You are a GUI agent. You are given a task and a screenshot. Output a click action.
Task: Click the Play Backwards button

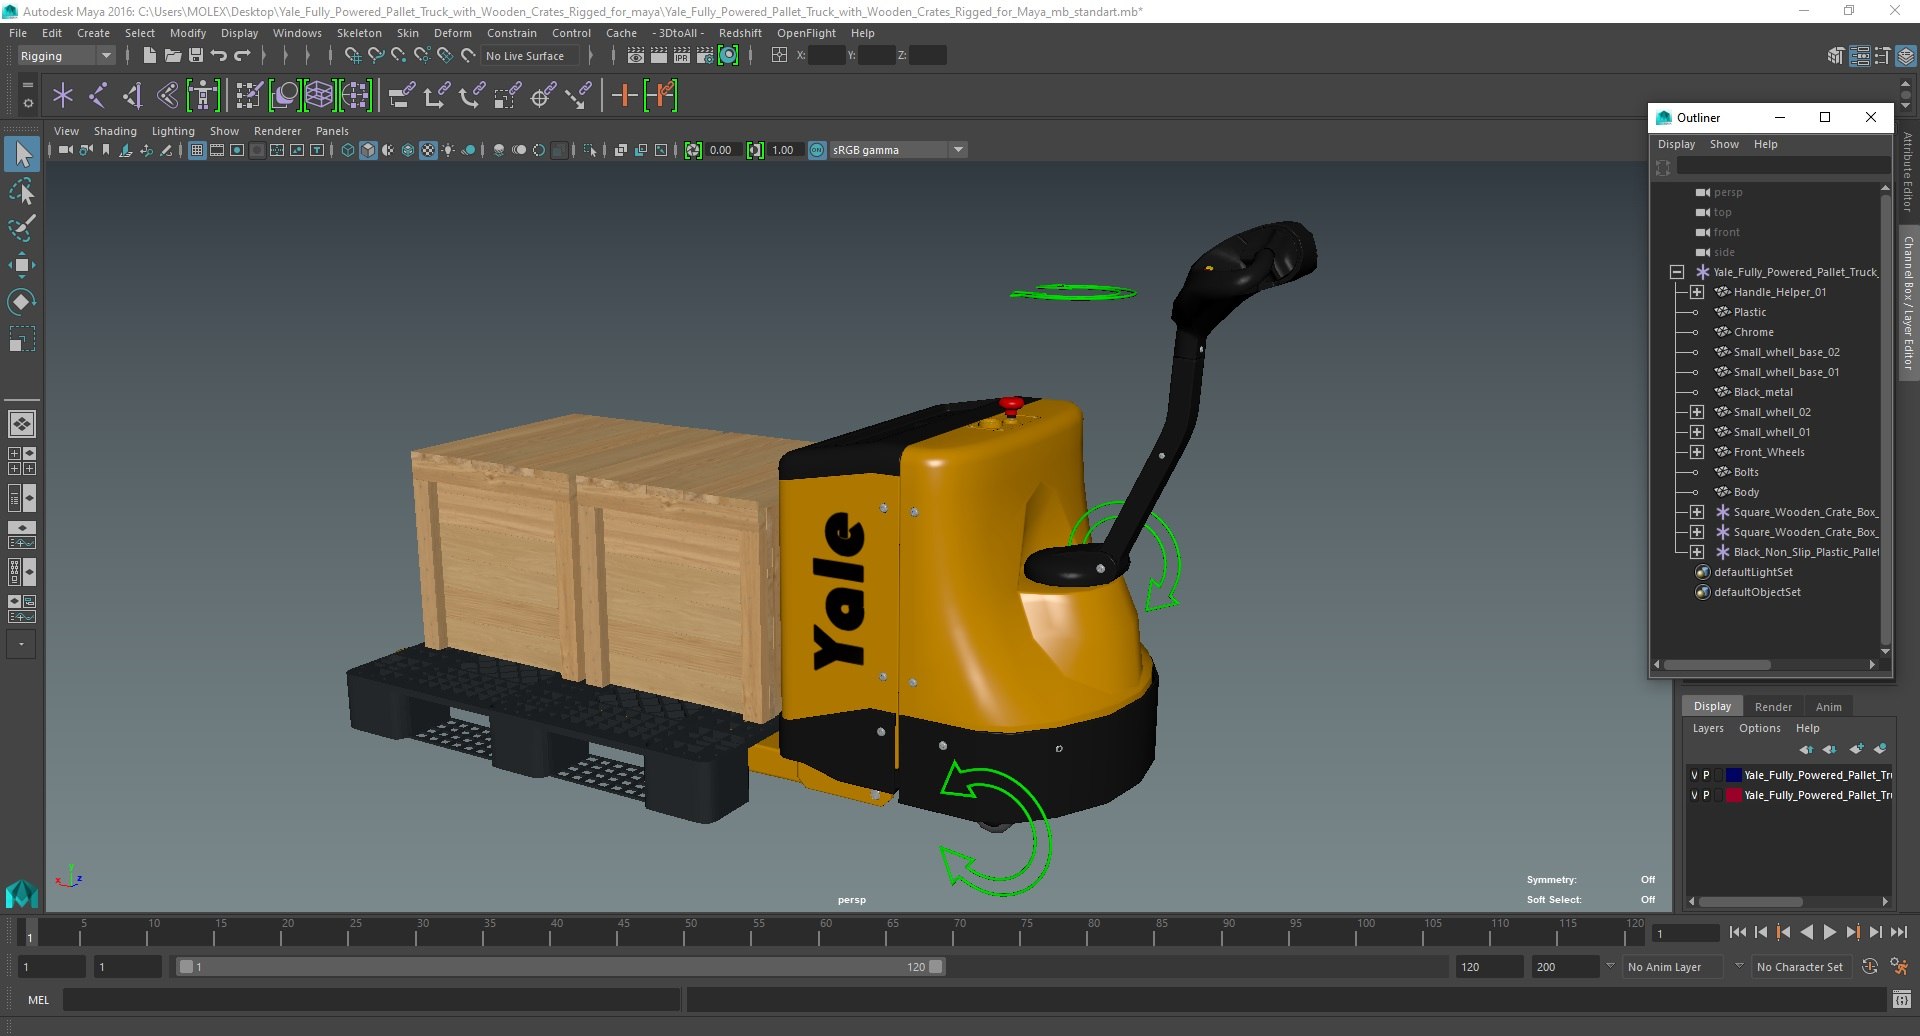(1806, 932)
